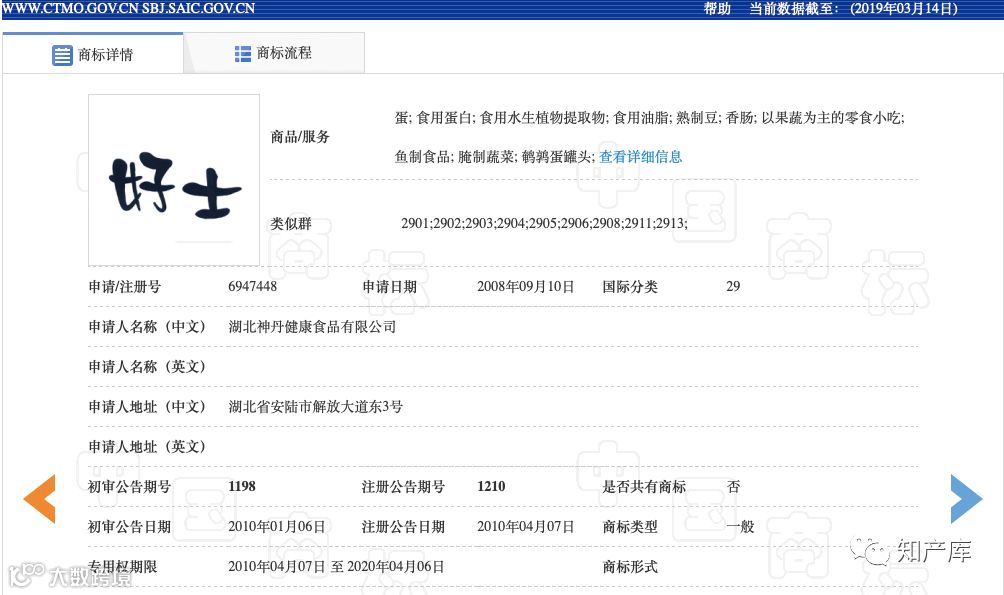This screenshot has height=595, width=1004.
Task: Open the 帮助 help link
Action: coord(717,9)
